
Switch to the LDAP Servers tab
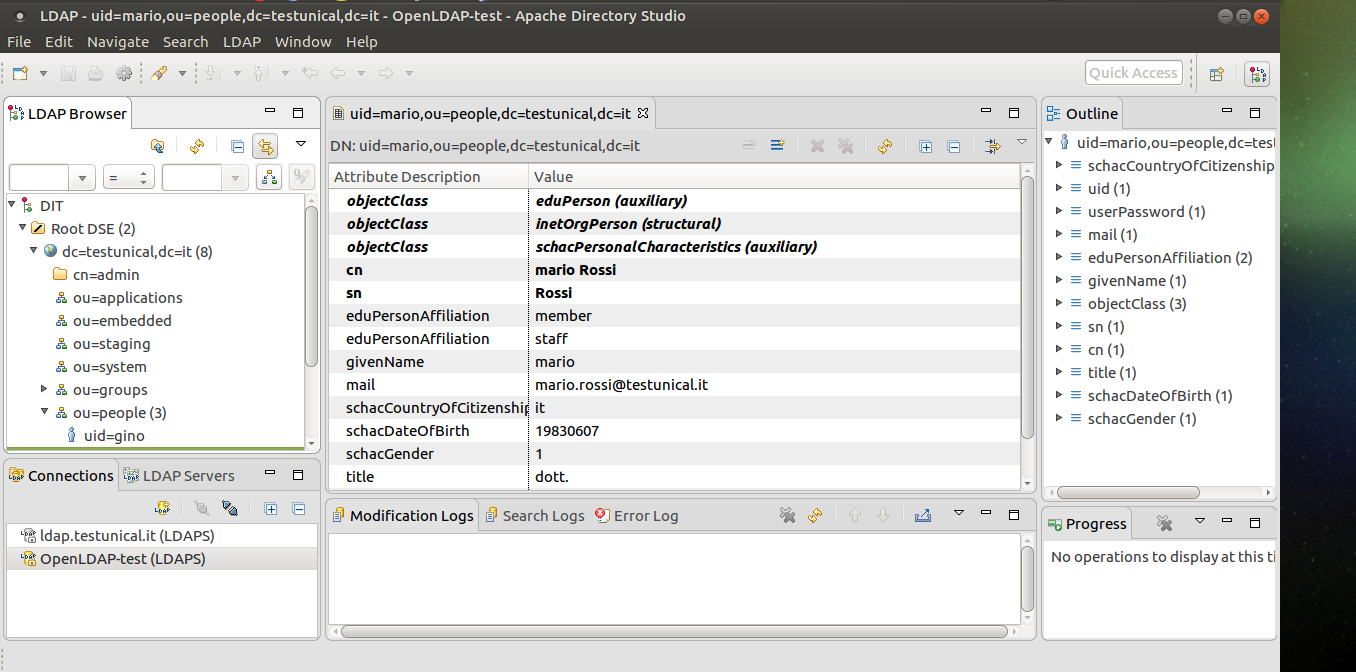pyautogui.click(x=179, y=476)
